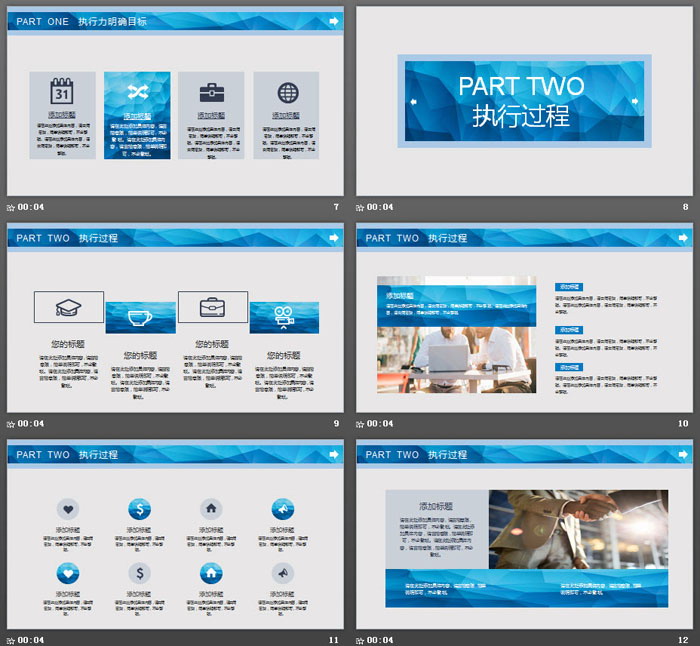Click the transition star icon below slide 7

[x=11, y=208]
